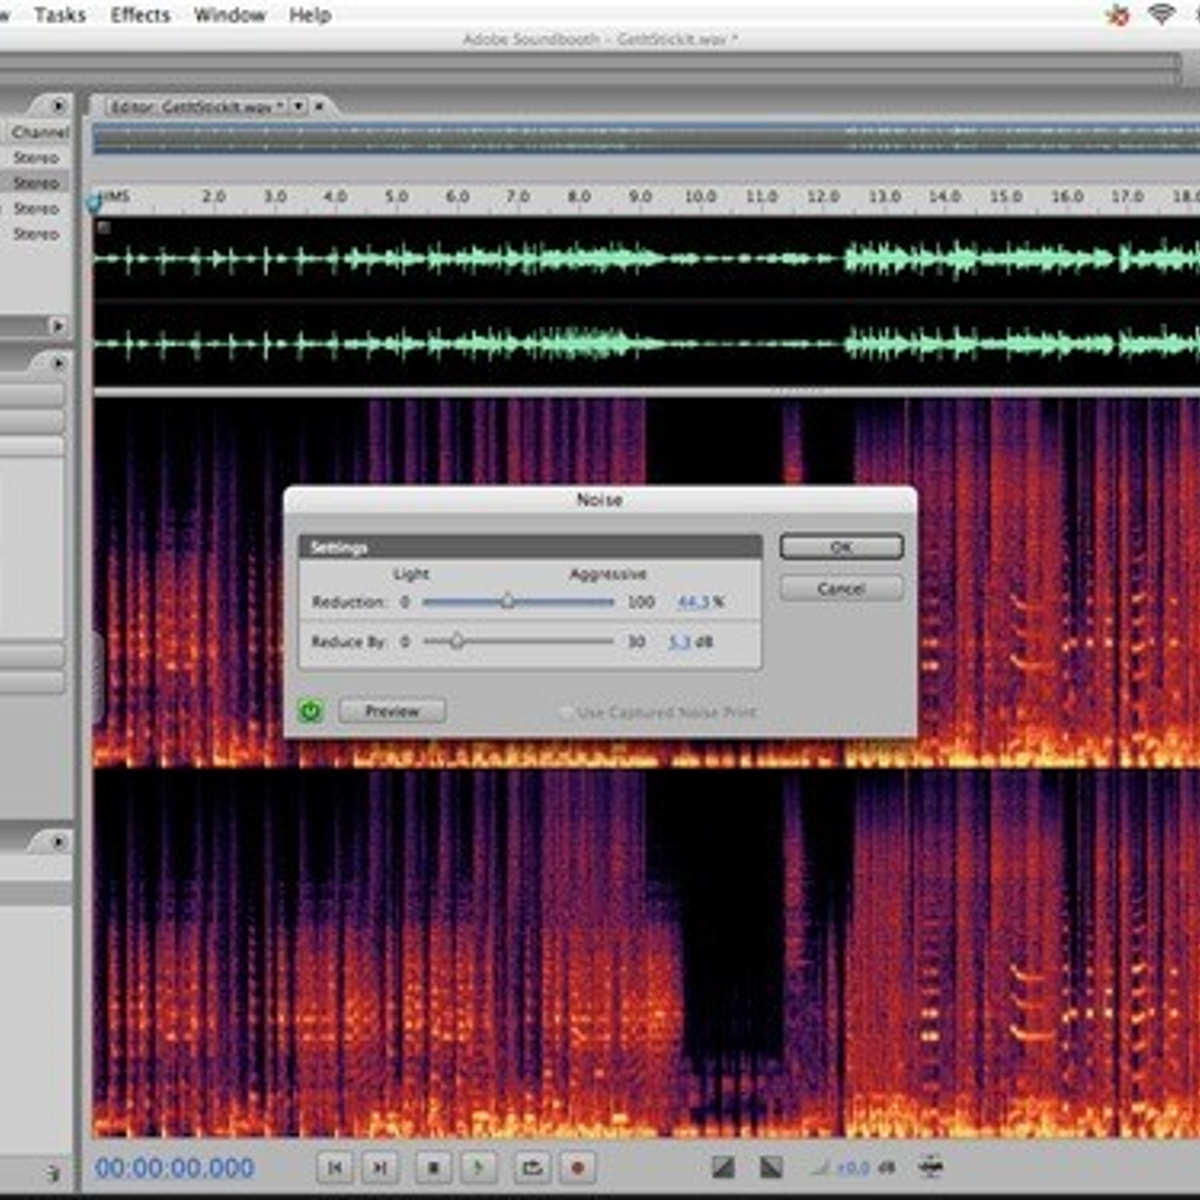1200x1200 pixels.
Task: Click Preview to audition the noise reduction
Action: (x=391, y=711)
